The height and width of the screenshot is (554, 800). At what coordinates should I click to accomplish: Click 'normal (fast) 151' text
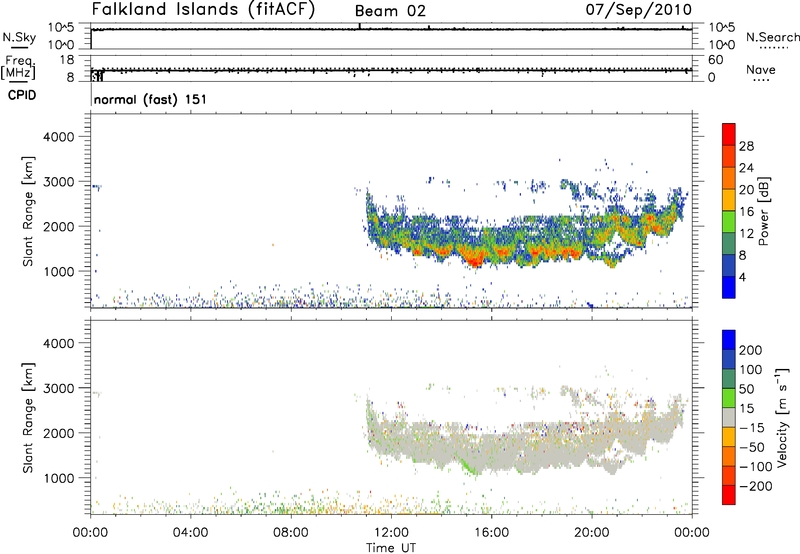click(x=151, y=99)
